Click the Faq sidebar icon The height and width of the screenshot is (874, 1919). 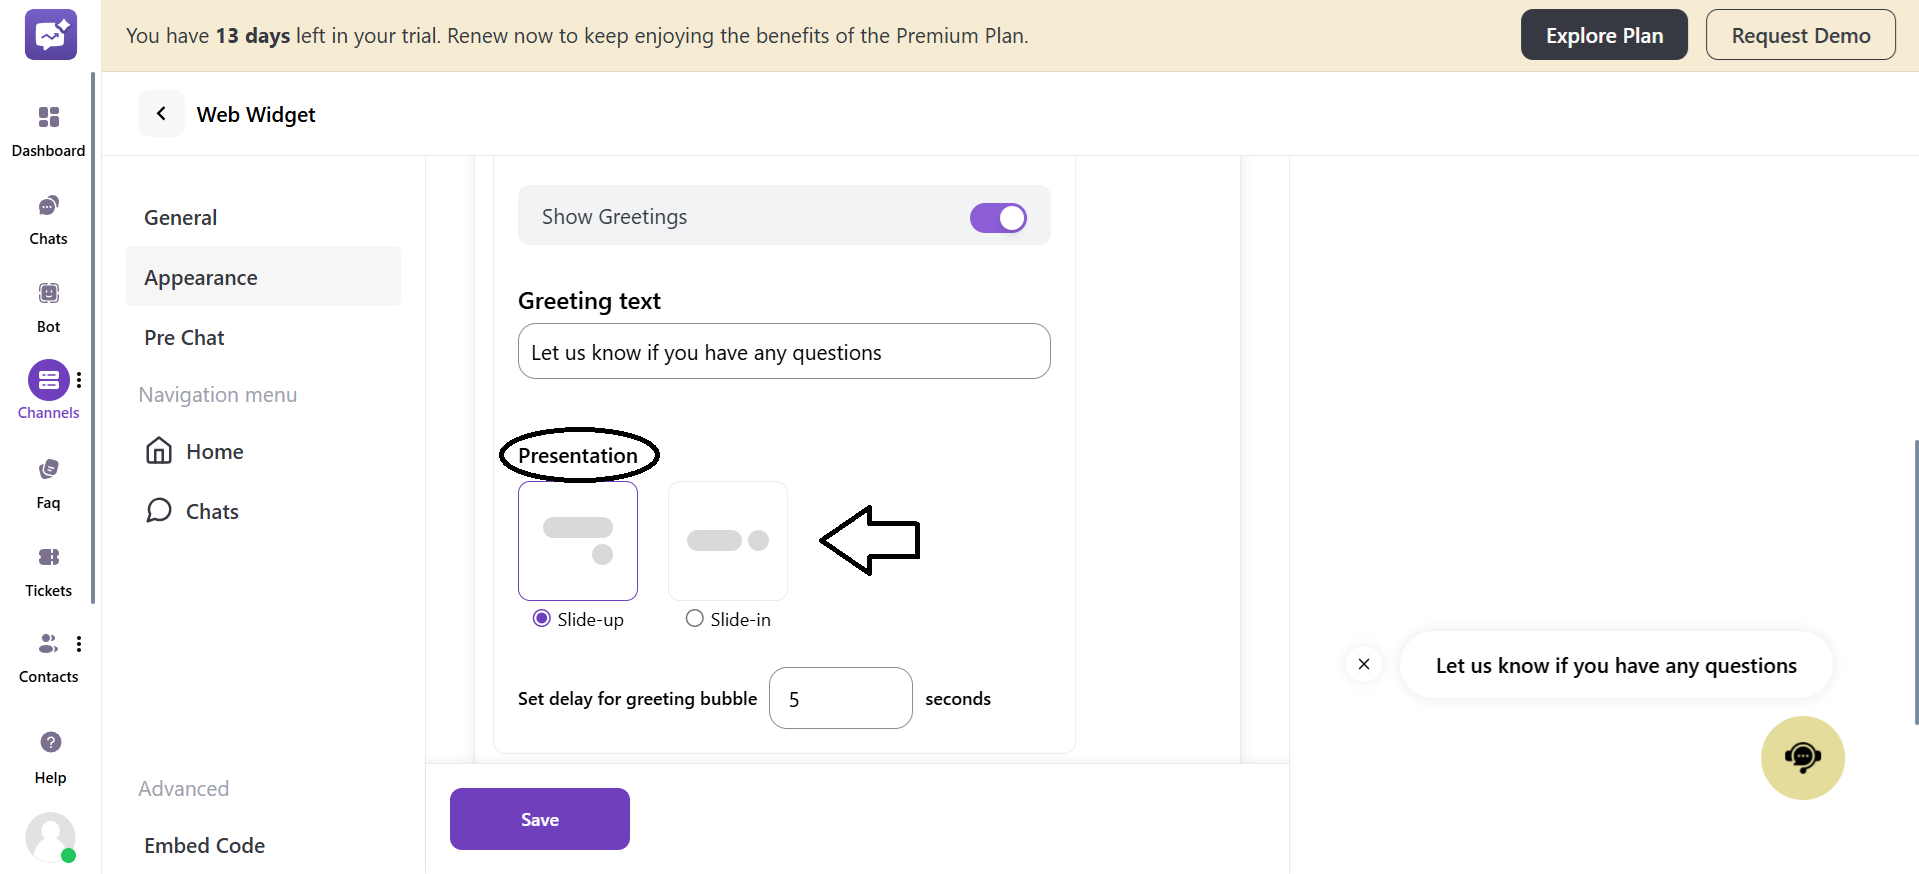coord(48,469)
